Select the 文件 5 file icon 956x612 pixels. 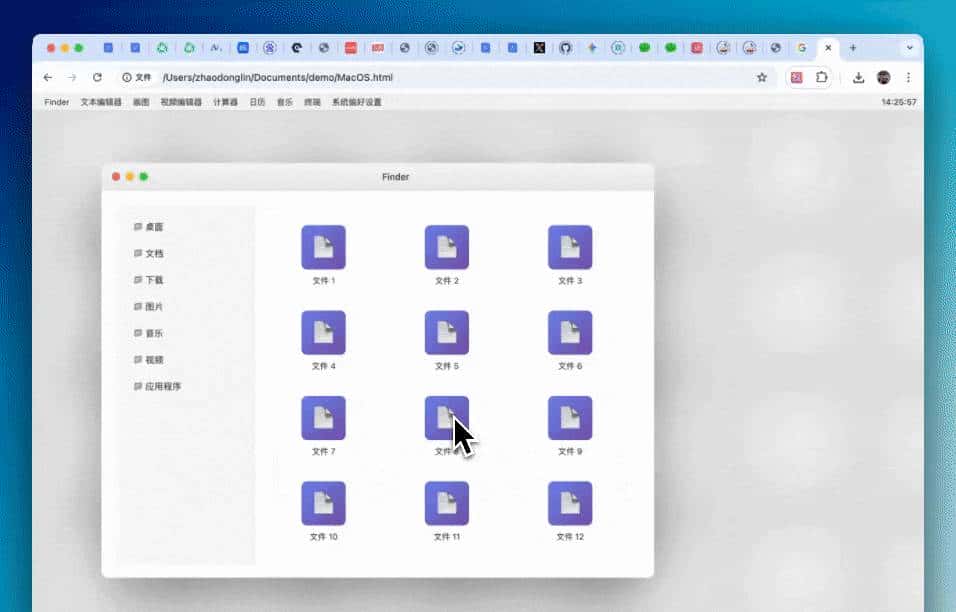coord(447,332)
